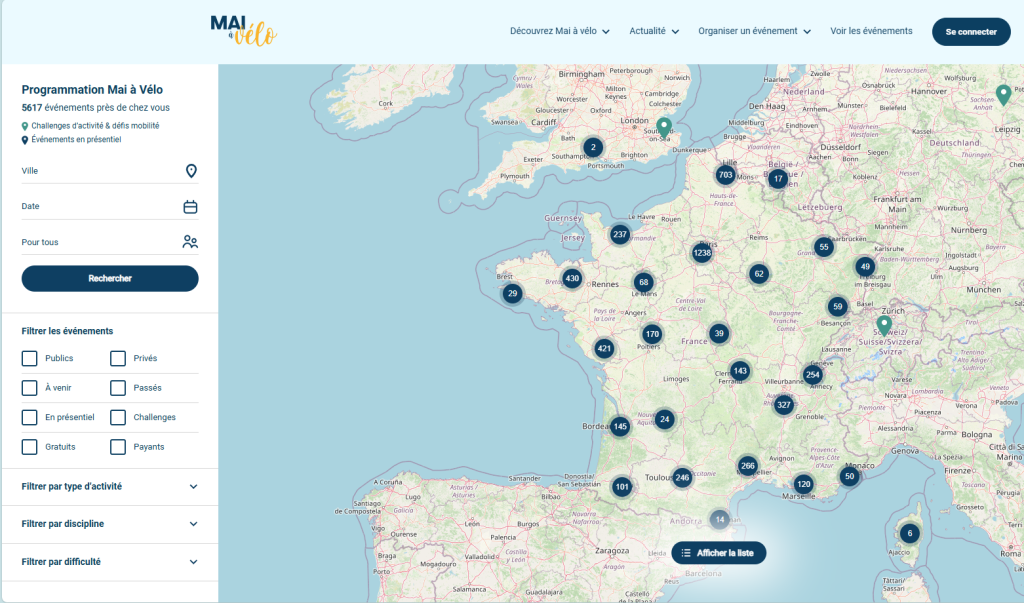Show the list with Afficher la liste

718,553
